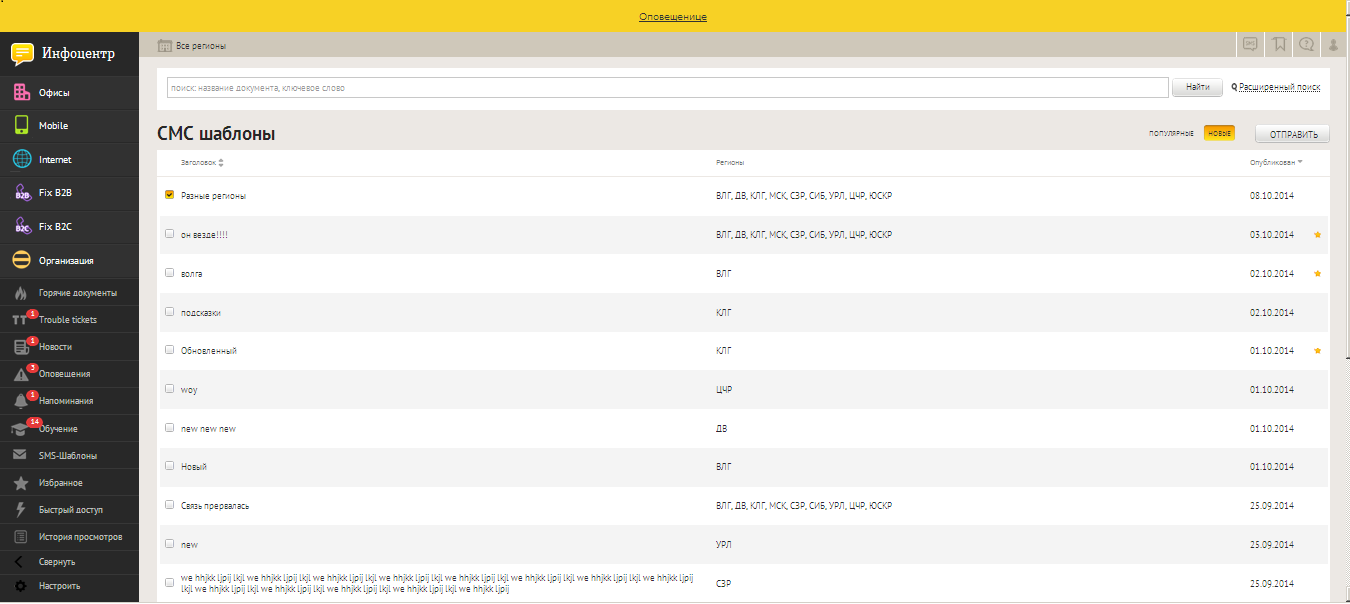Open Обучение in sidebar
The height and width of the screenshot is (604, 1350).
[70, 428]
